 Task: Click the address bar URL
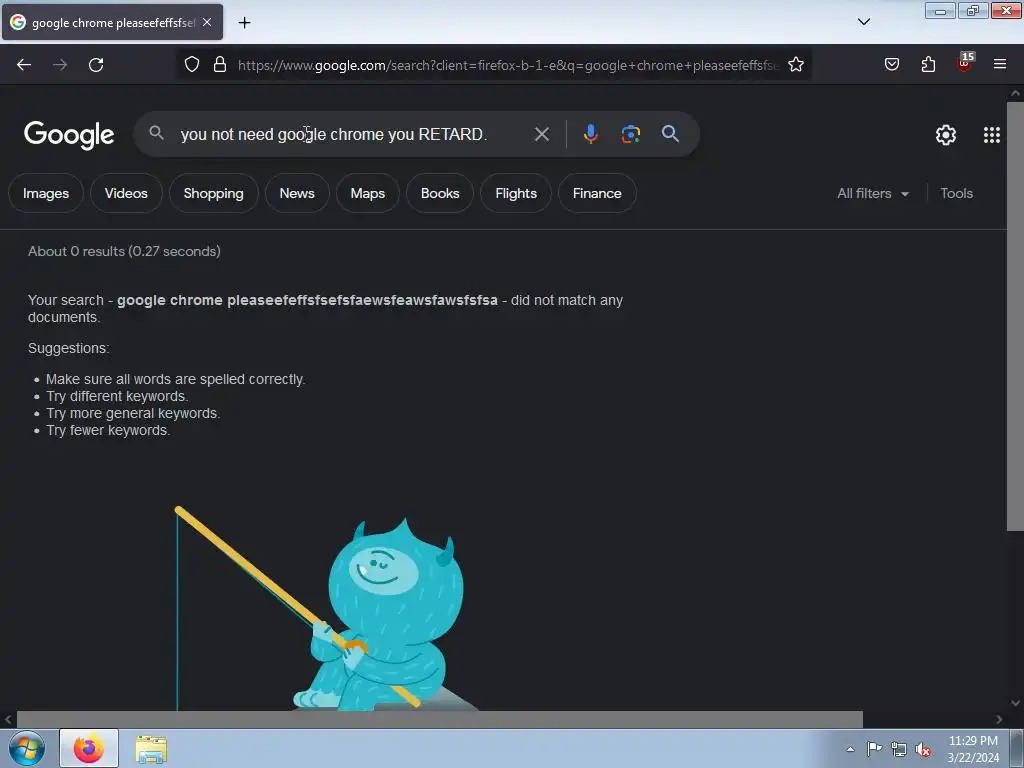pos(508,65)
